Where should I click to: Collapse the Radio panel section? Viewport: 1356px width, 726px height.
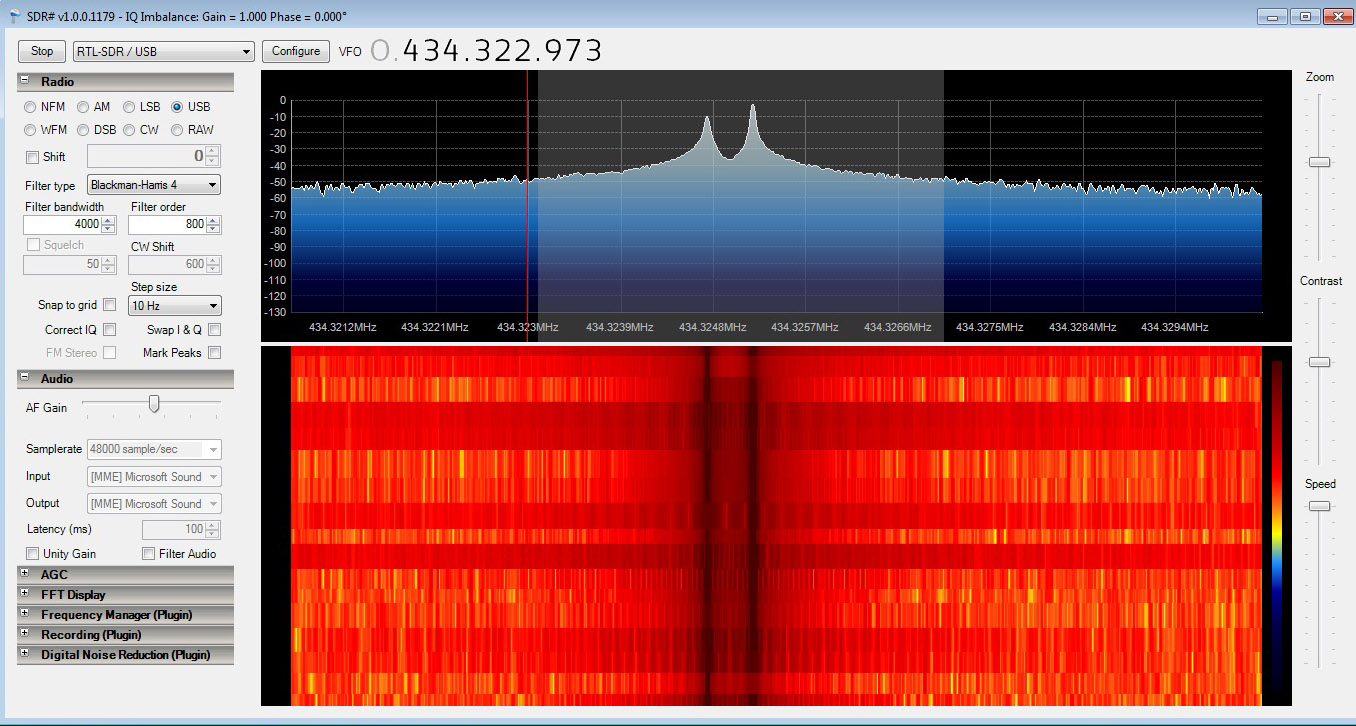[24, 82]
